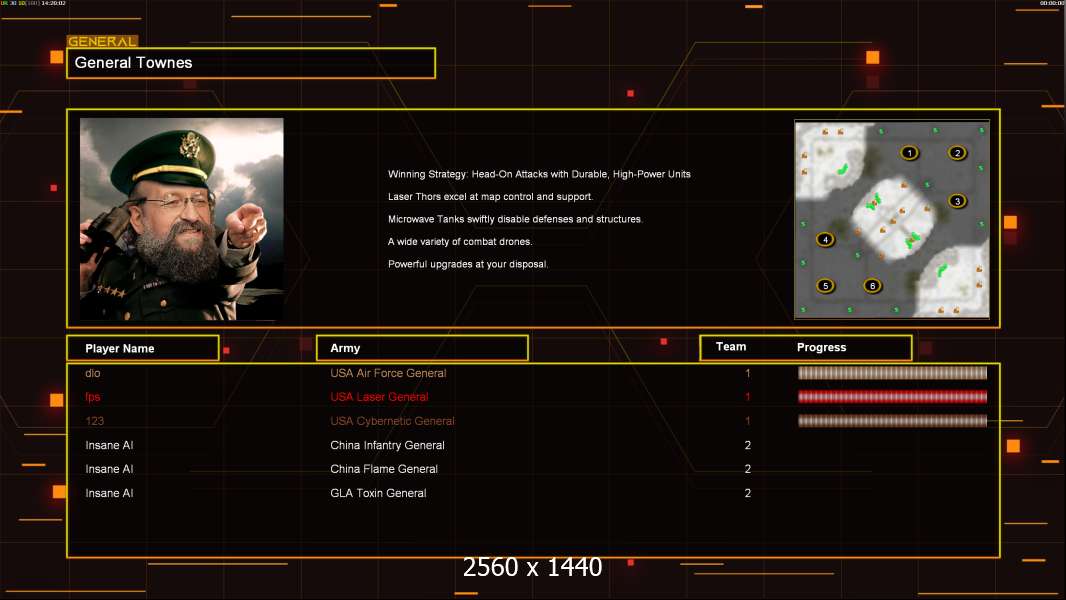The height and width of the screenshot is (600, 1066).
Task: Click start position marker 5 on minimap
Action: click(x=825, y=286)
